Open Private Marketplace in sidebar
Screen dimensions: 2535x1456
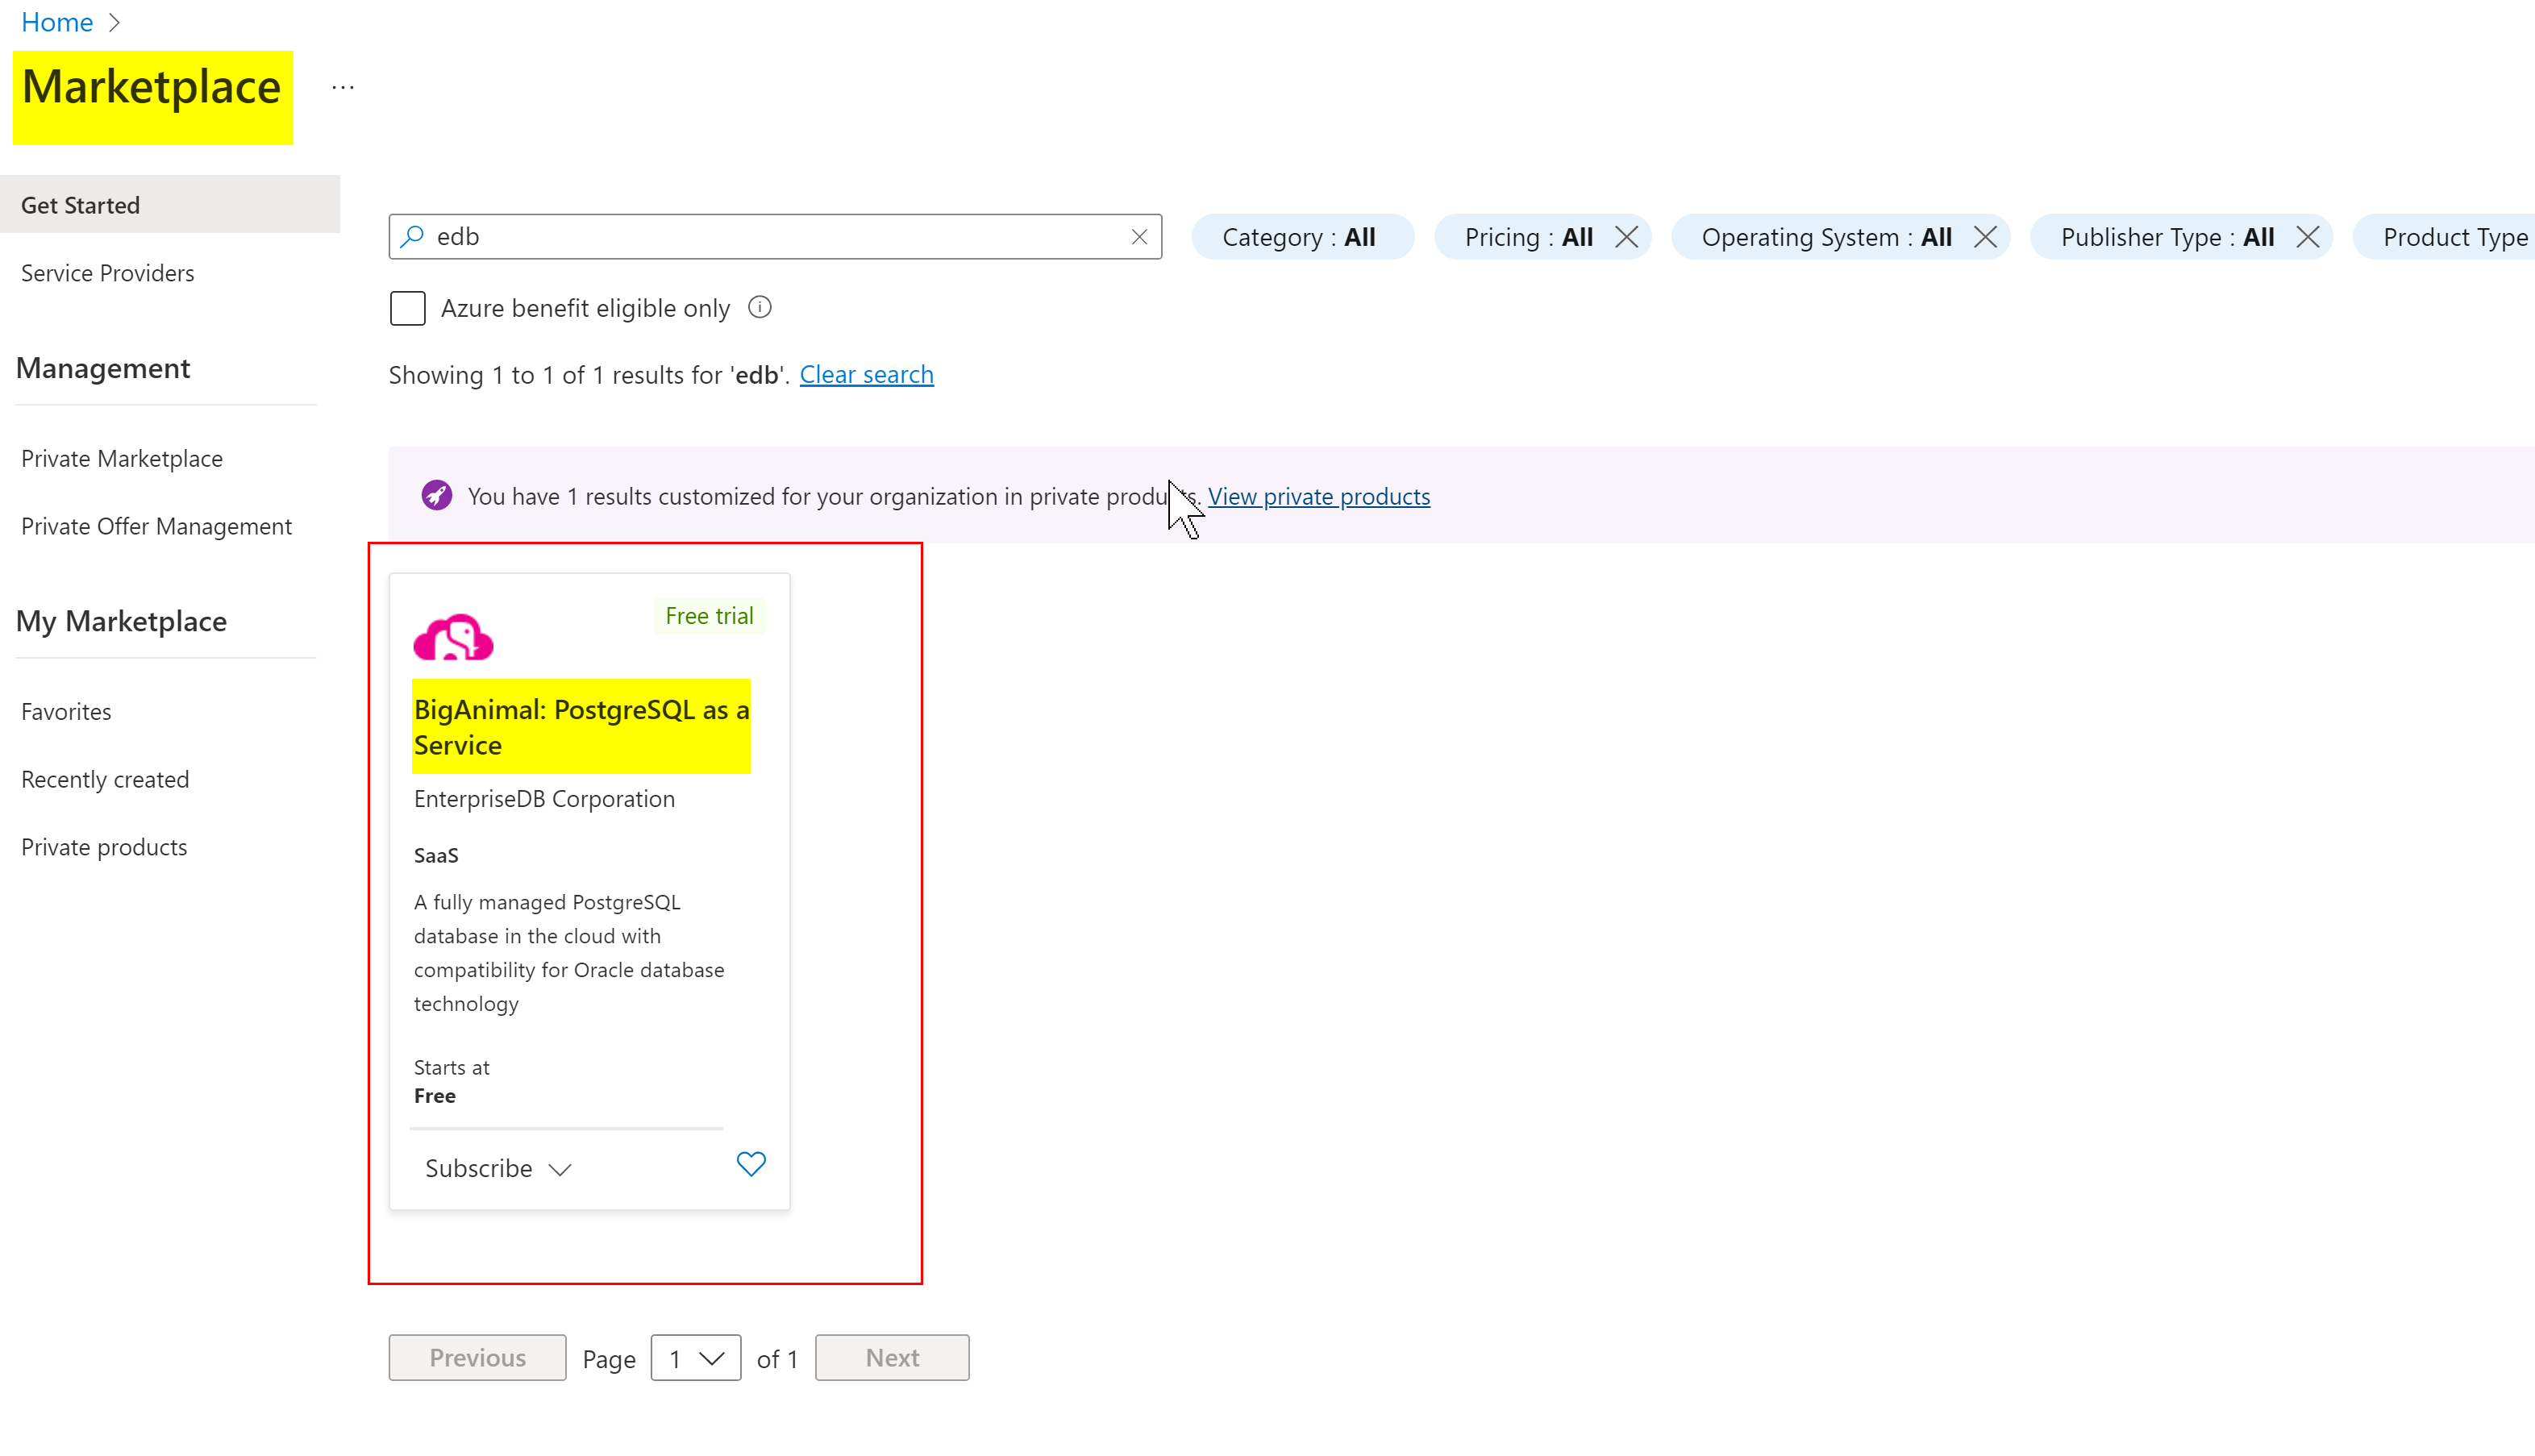coord(122,458)
